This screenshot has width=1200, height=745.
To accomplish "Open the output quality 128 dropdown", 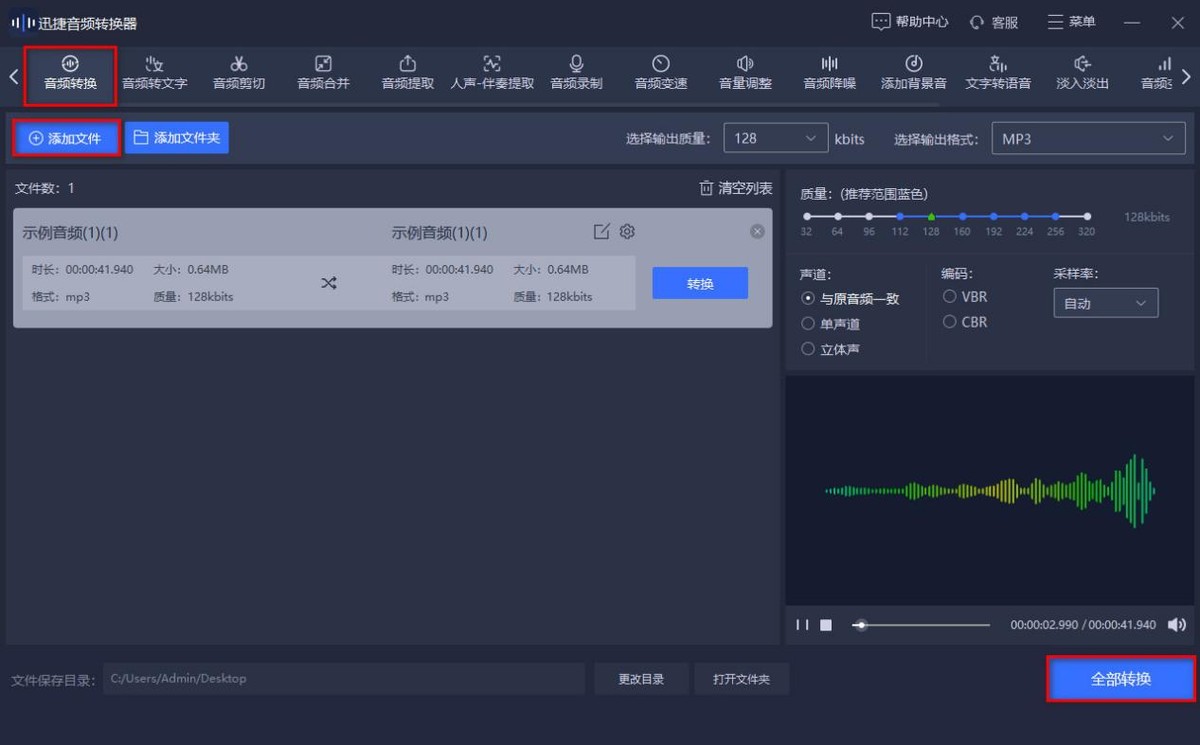I will click(775, 138).
